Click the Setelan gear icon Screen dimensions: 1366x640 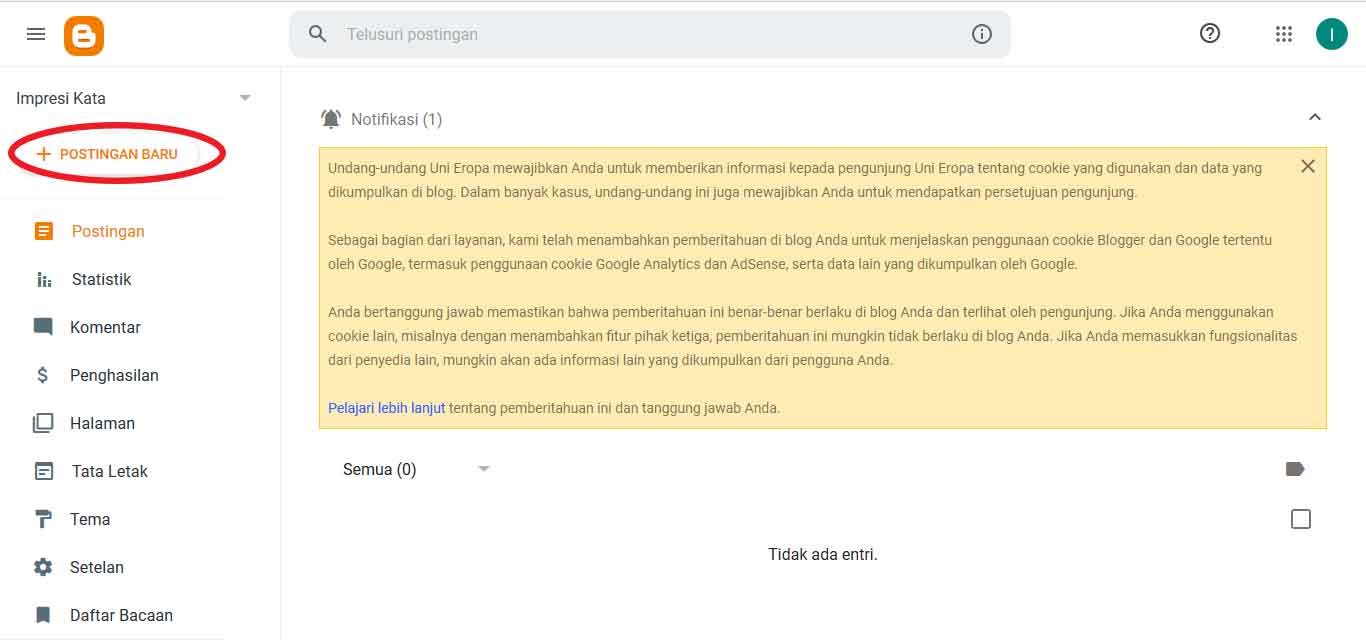point(42,567)
